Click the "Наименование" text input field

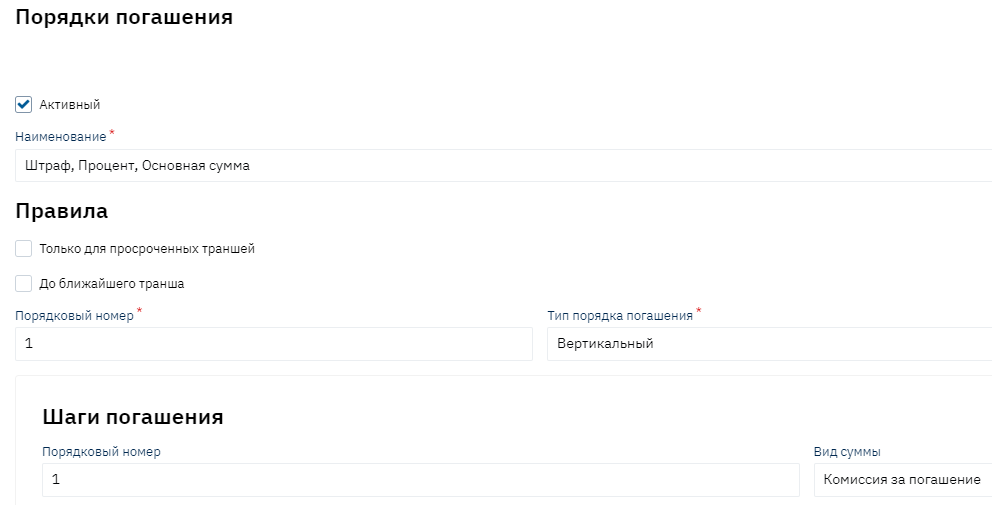(x=500, y=166)
